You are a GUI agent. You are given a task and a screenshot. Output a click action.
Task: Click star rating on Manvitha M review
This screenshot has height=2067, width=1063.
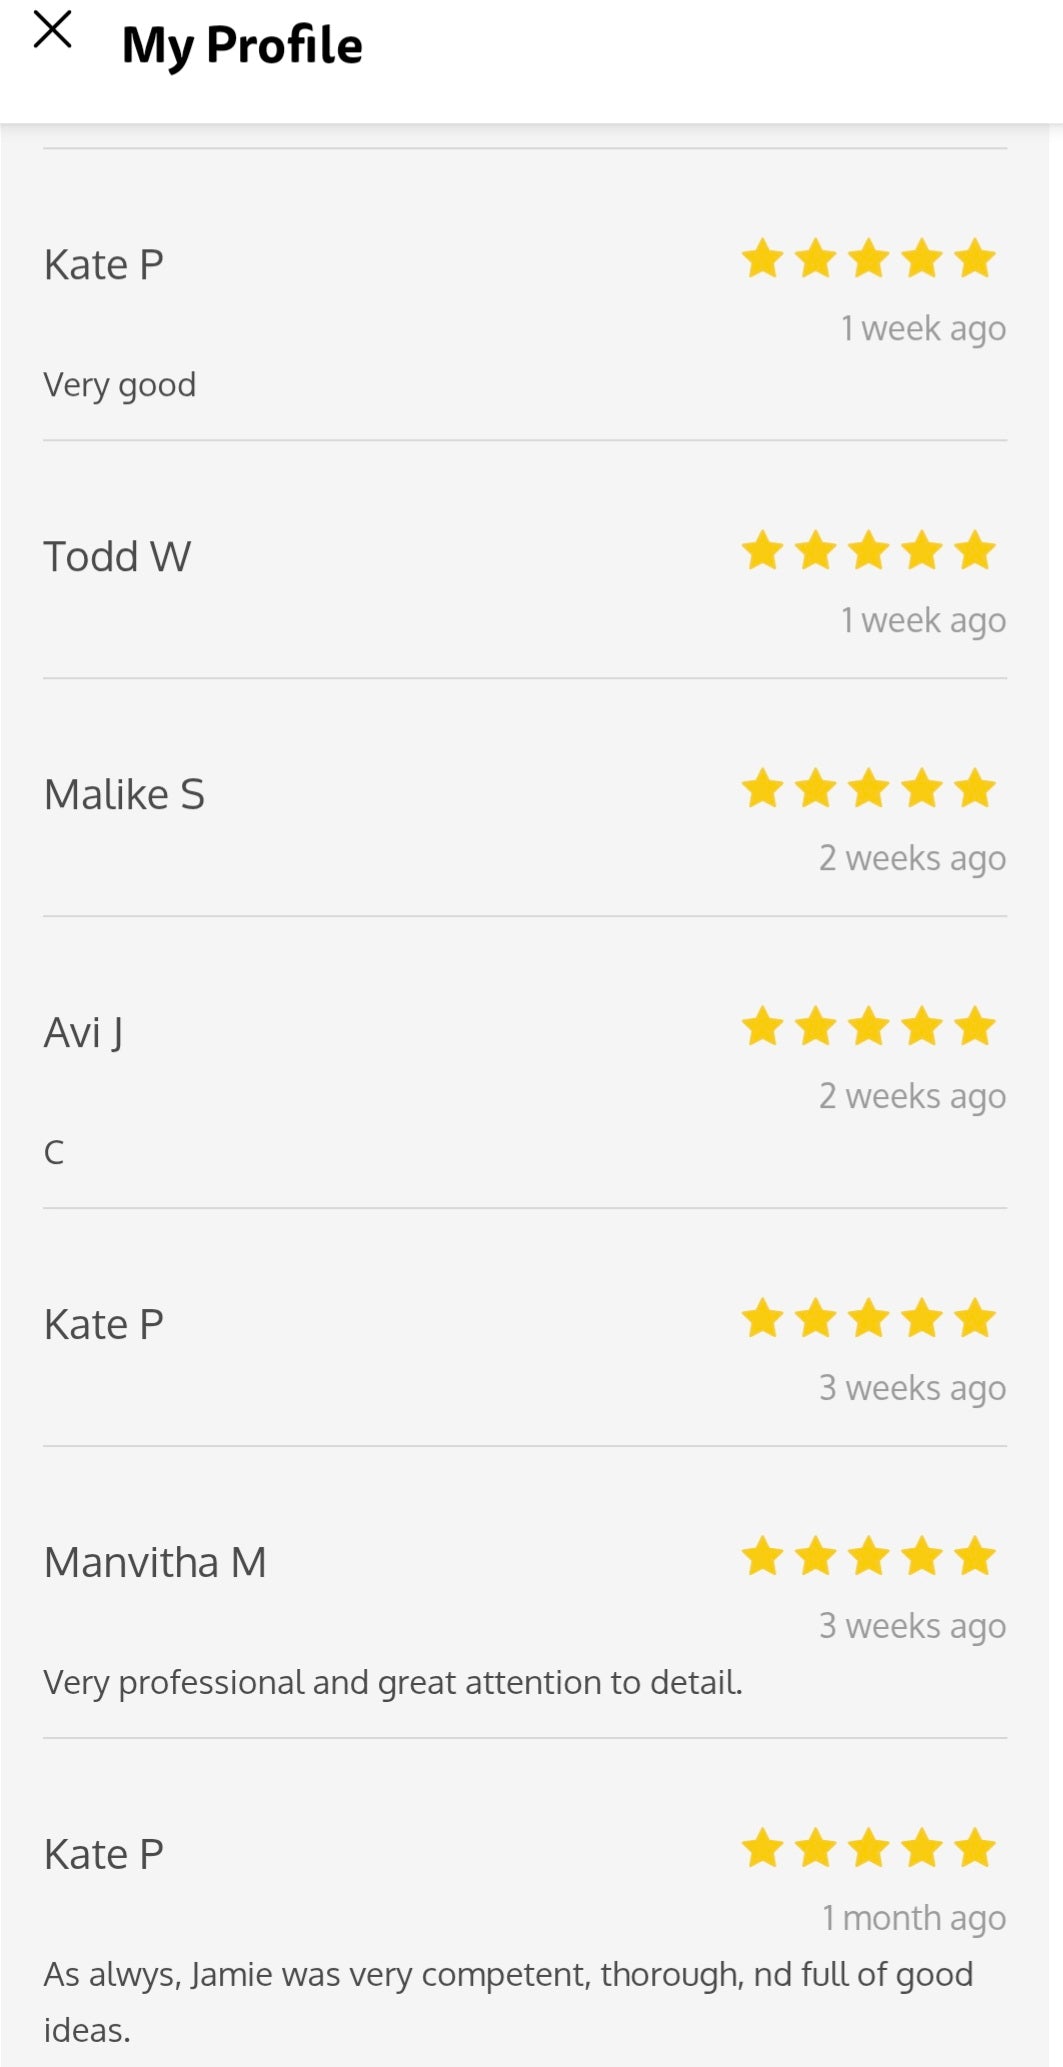coord(868,1557)
